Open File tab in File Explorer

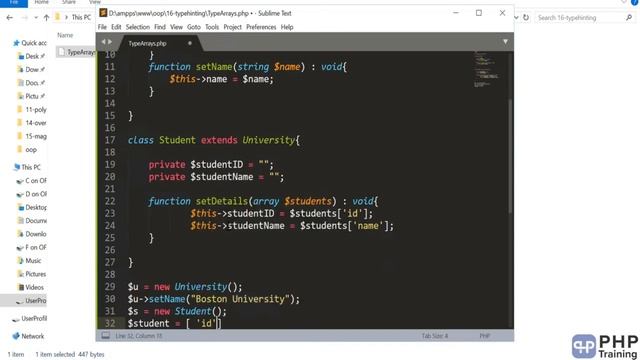[x=14, y=2]
